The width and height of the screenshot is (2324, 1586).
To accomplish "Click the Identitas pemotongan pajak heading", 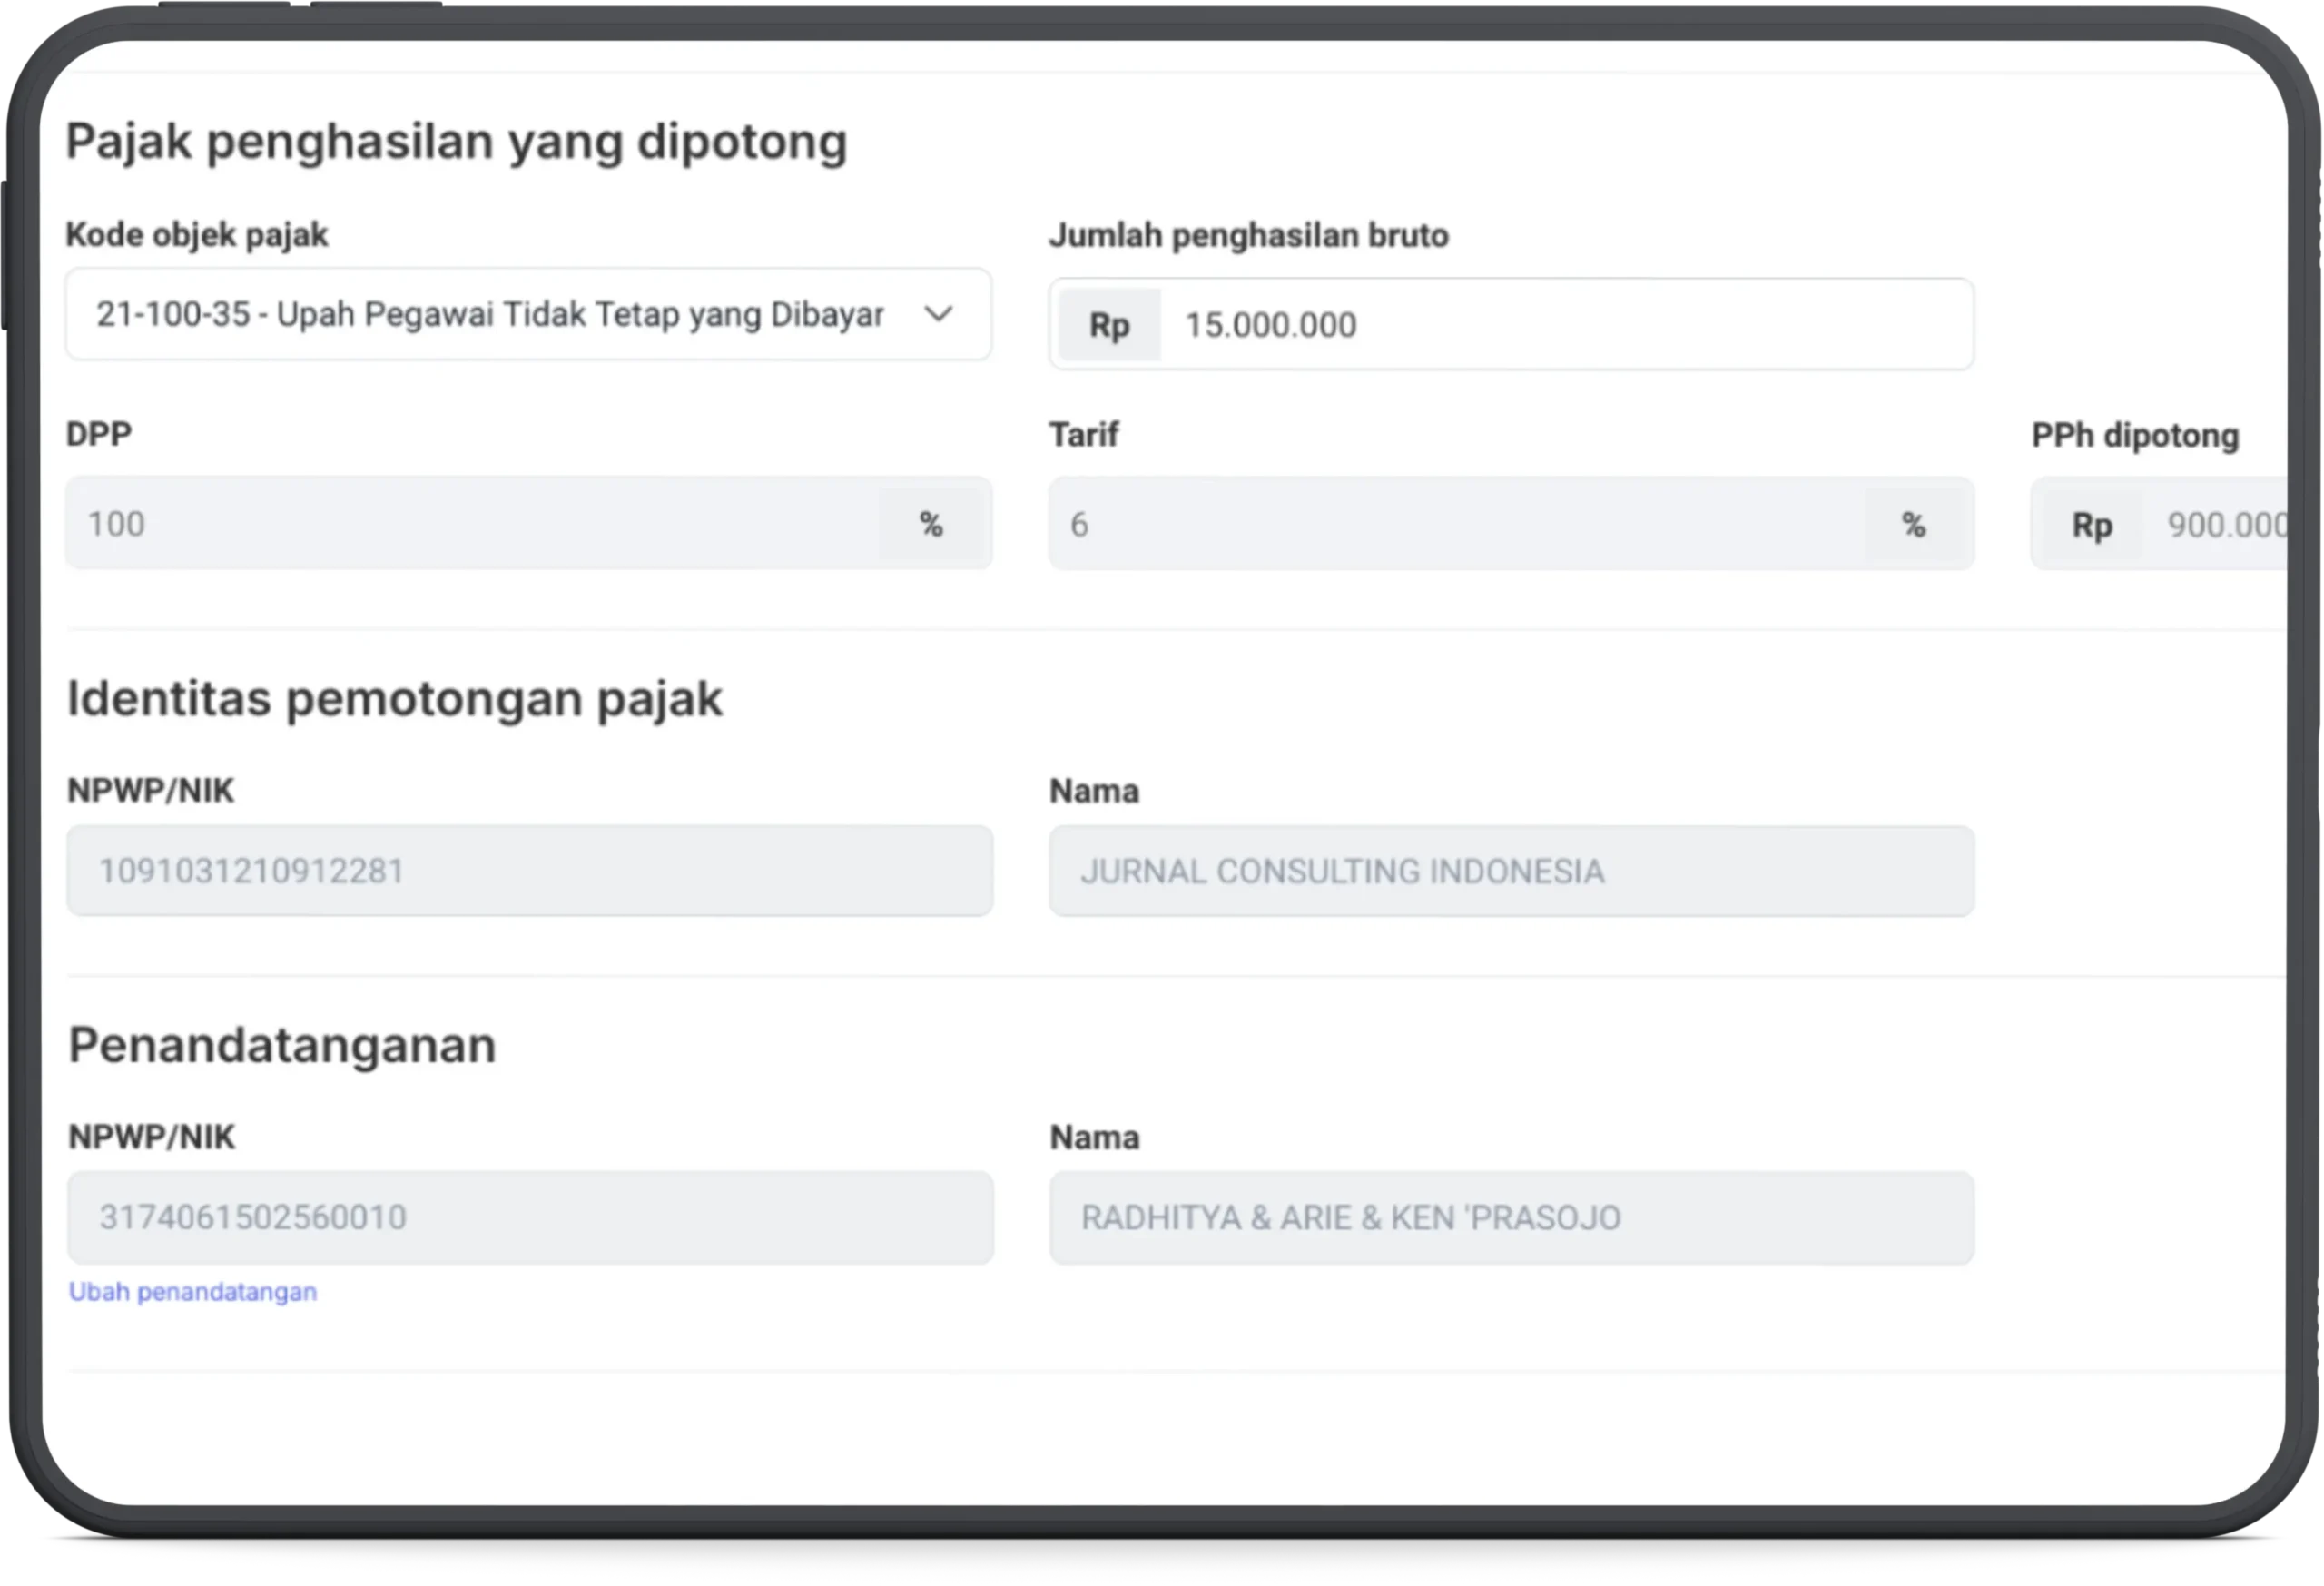I will click(x=394, y=698).
